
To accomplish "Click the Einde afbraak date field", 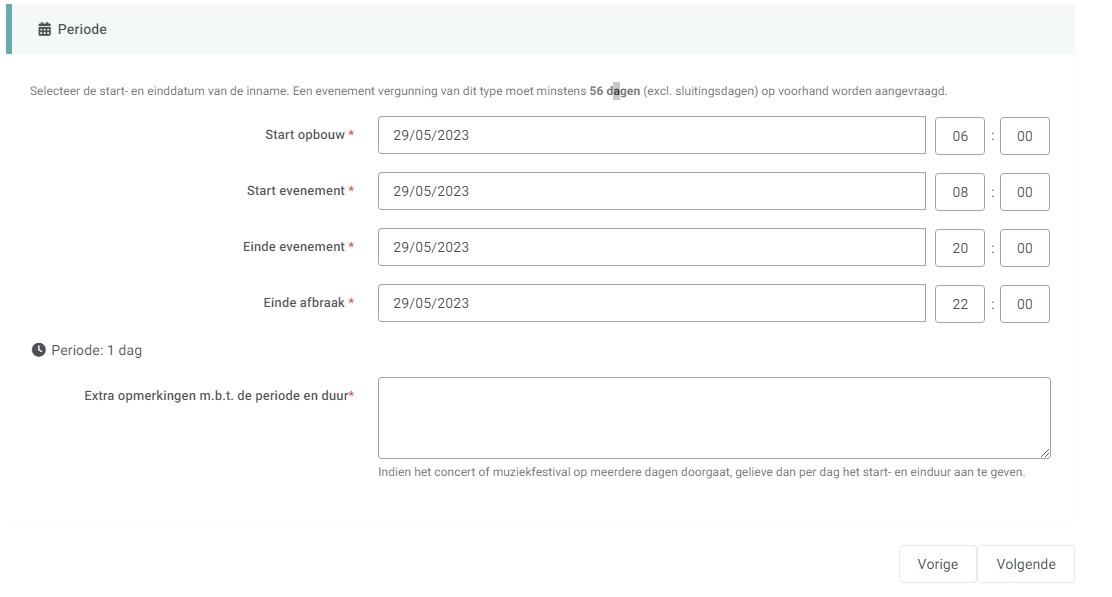I will pos(651,304).
